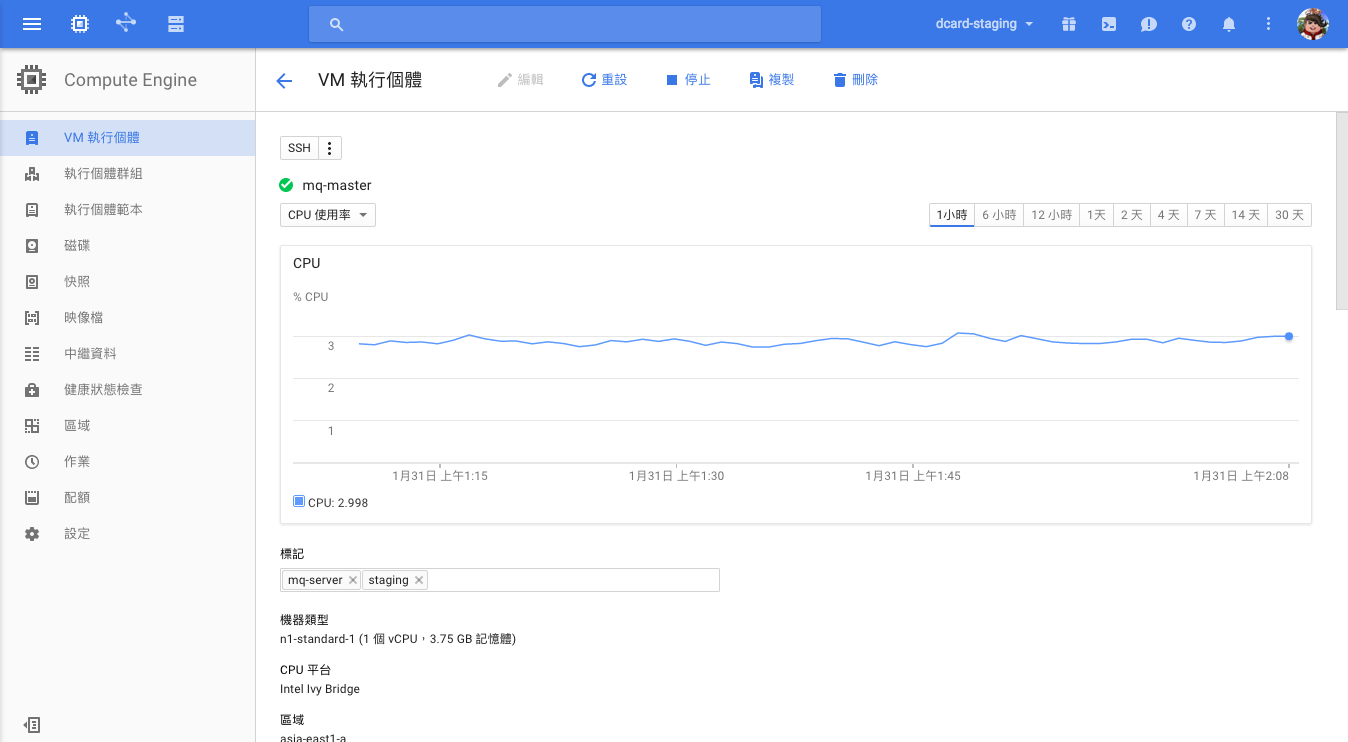Click the user avatar picture
The height and width of the screenshot is (742, 1348).
point(1312,24)
